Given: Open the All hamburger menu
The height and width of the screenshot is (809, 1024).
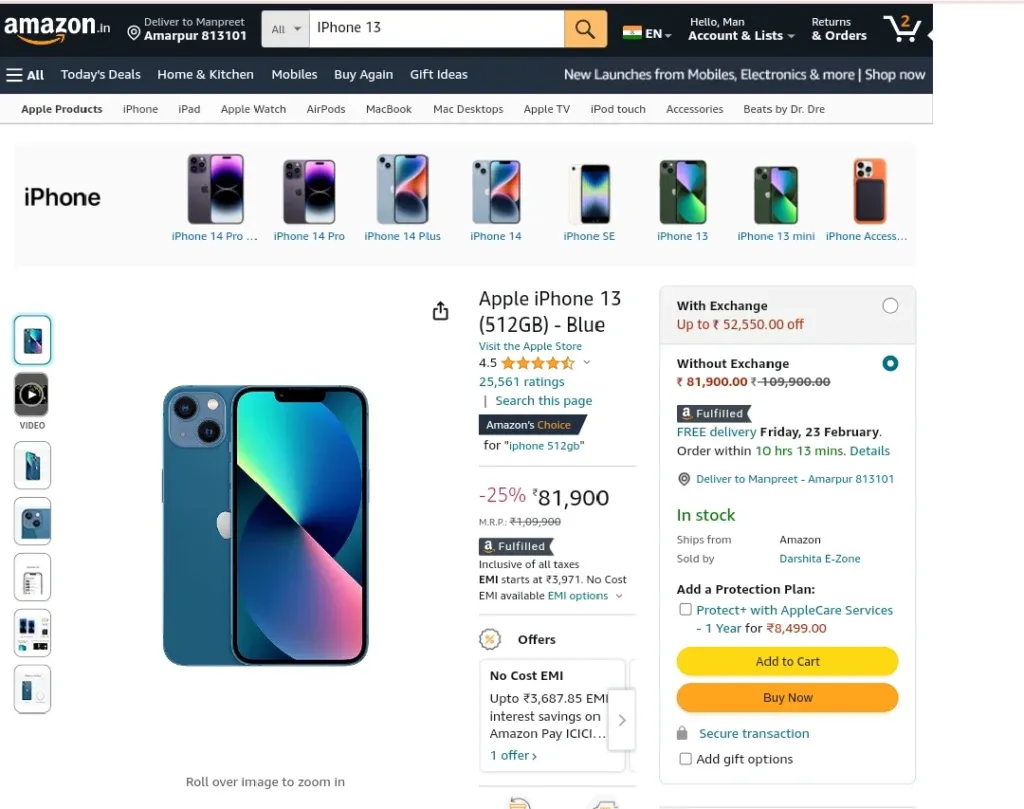Looking at the screenshot, I should pos(25,74).
